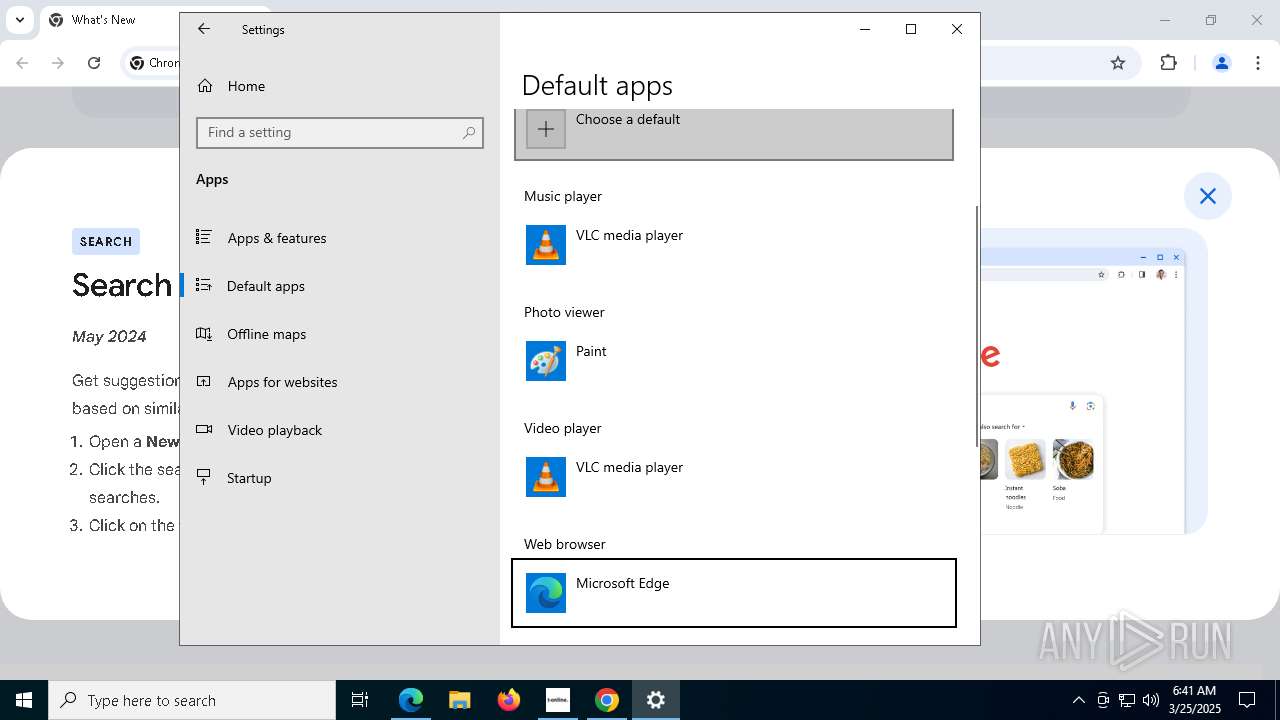The image size is (1280, 720).
Task: Change Photo viewer default from Paint
Action: (734, 361)
